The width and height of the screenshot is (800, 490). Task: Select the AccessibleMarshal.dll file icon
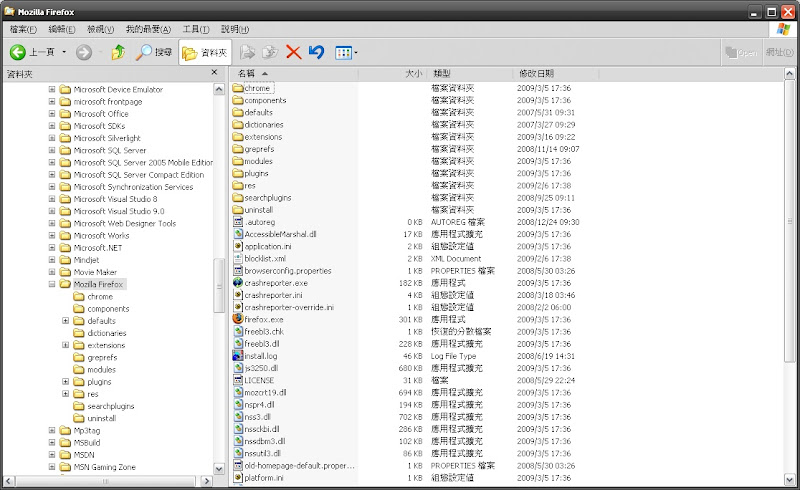(x=238, y=234)
